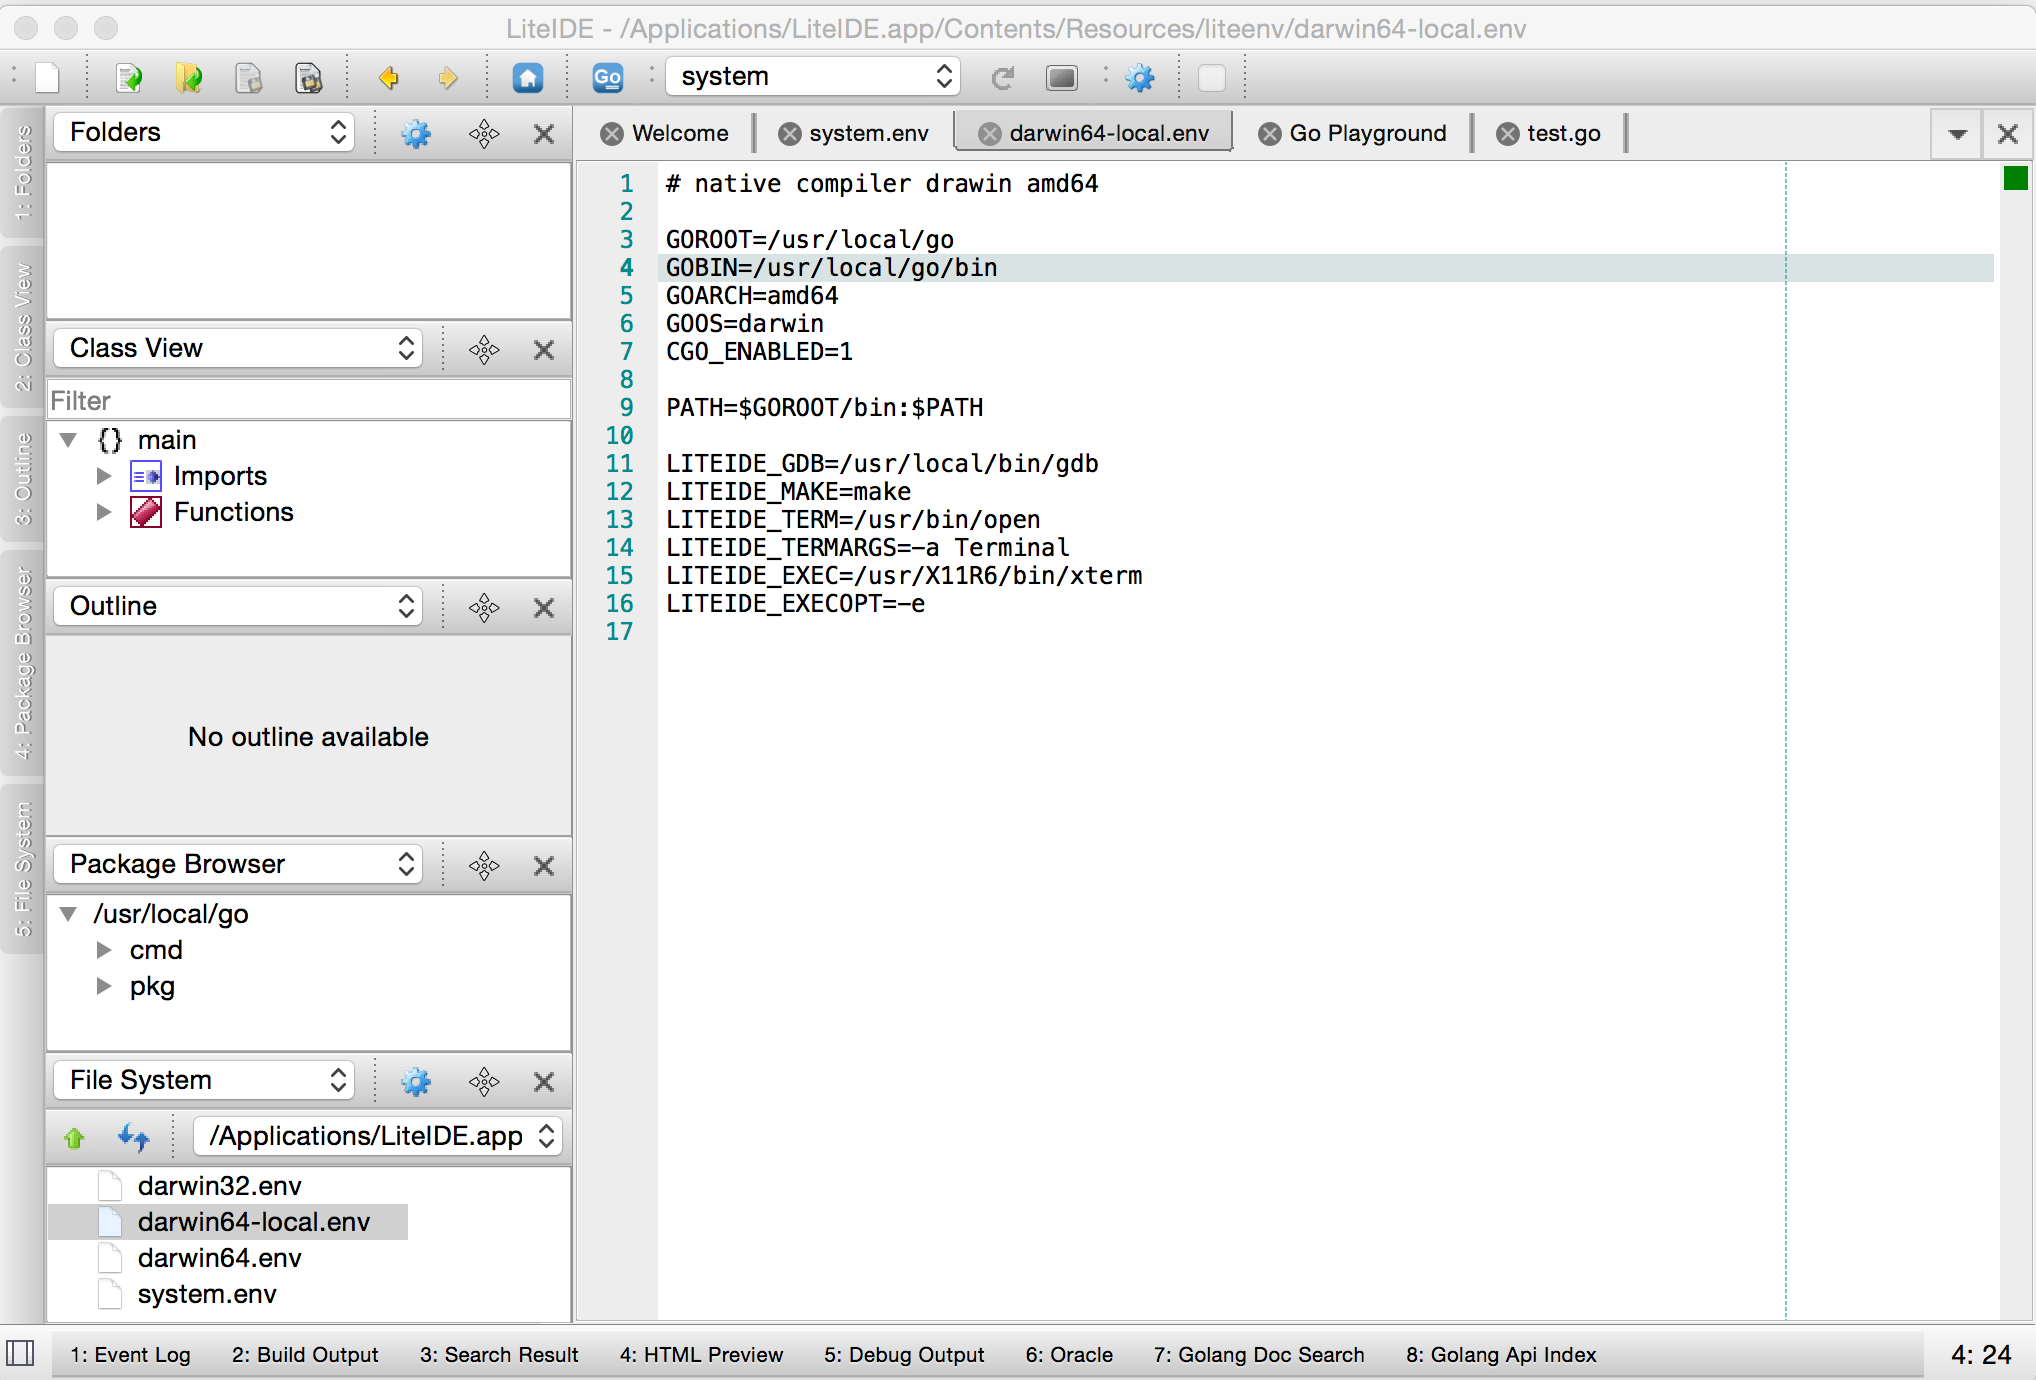Viewport: 2036px width, 1380px height.
Task: Click the Save All toolbar icon
Action: (308, 77)
